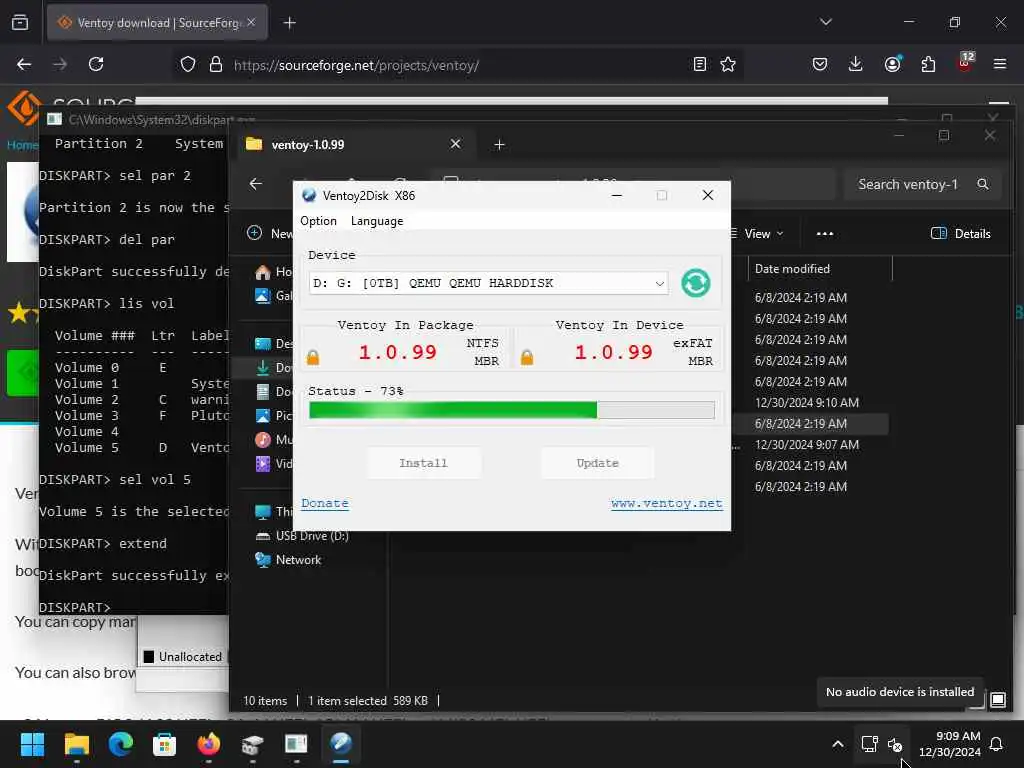Screen dimensions: 1024x768
Task: Click the Install button in Ventoy2Disk
Action: [423, 462]
